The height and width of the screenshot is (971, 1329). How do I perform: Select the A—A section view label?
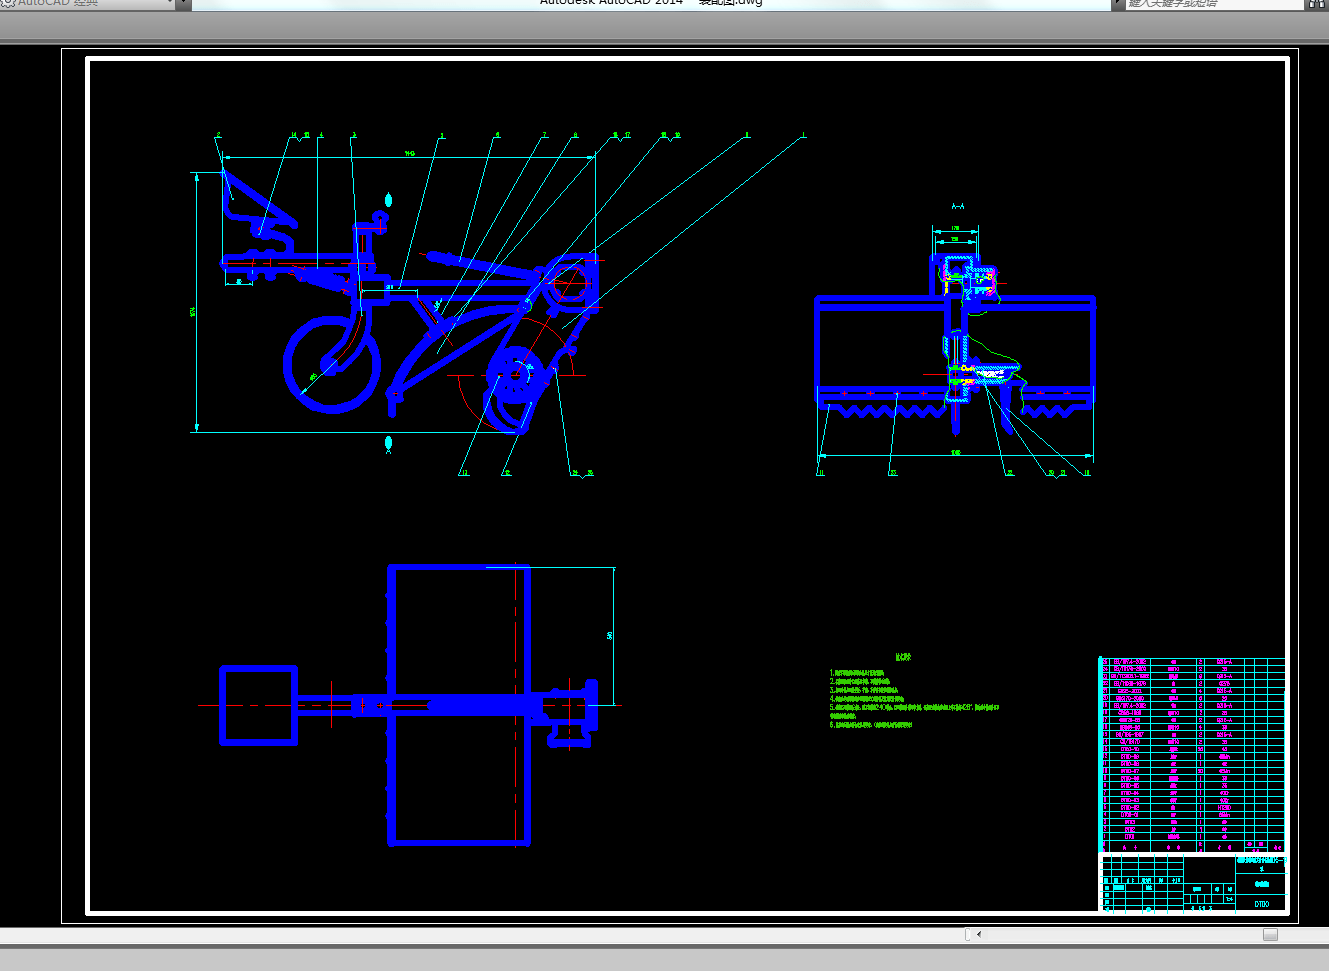tap(957, 207)
